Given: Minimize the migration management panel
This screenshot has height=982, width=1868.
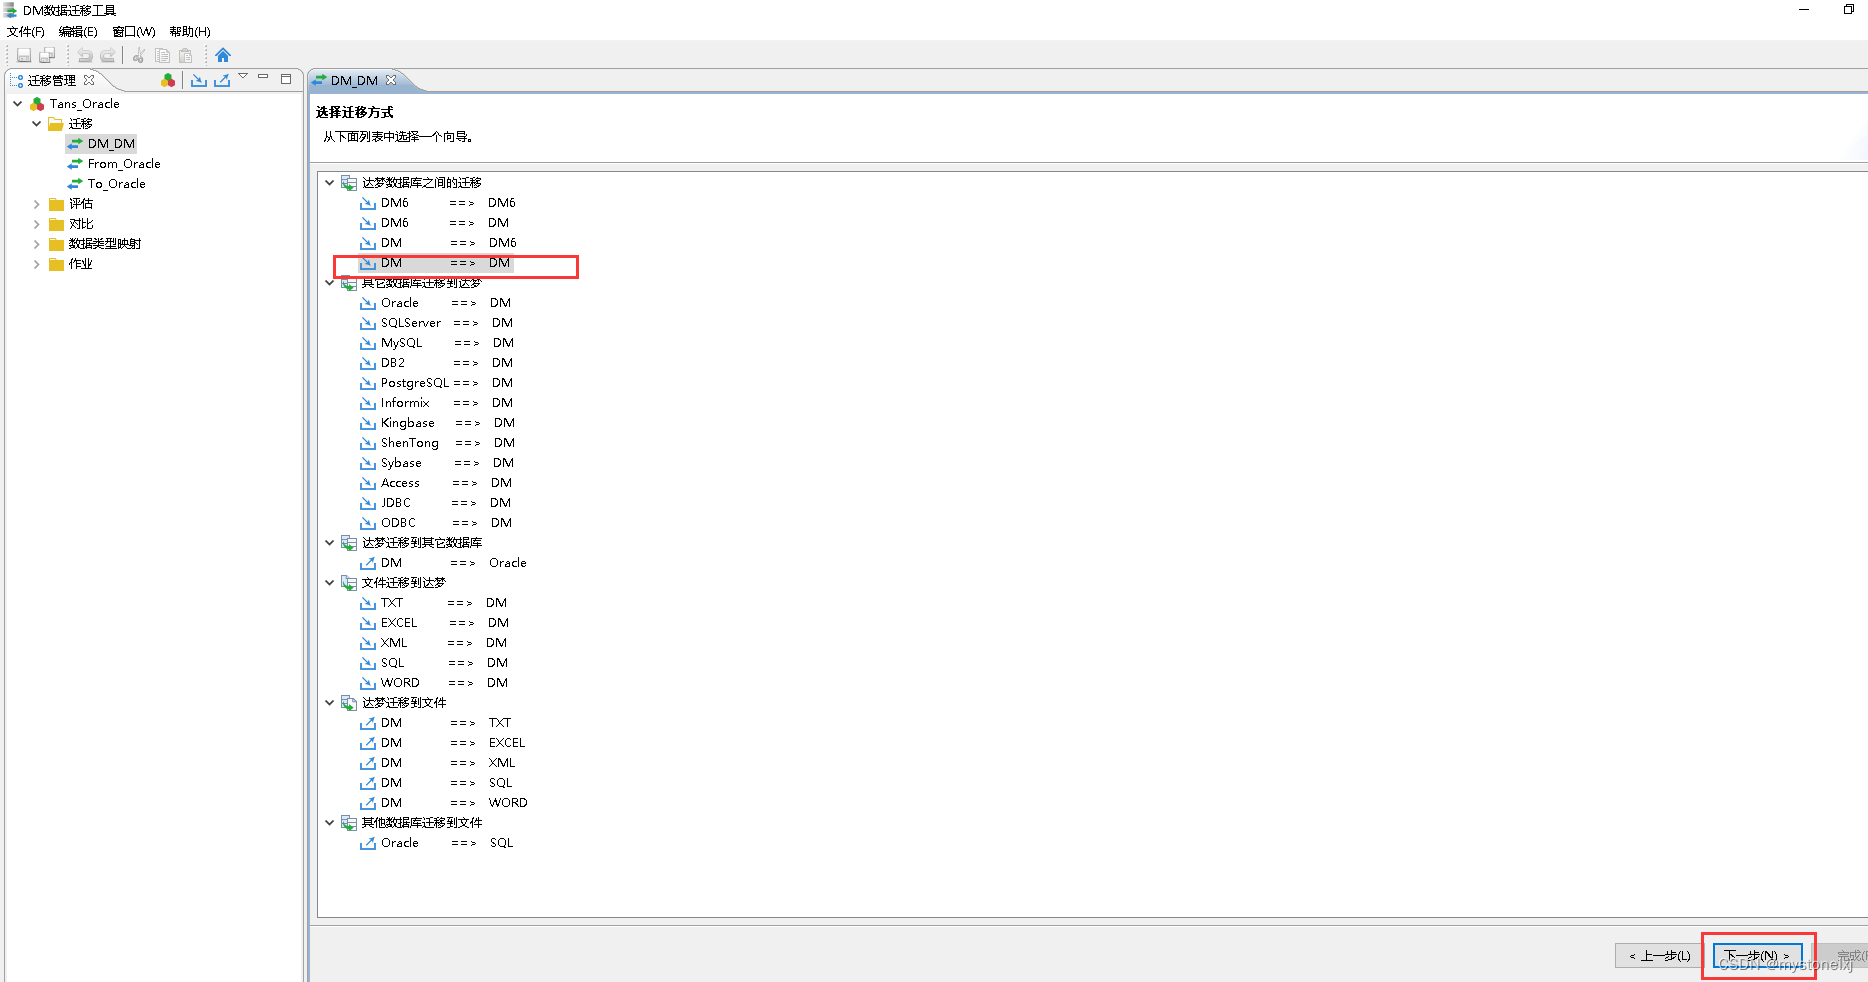Looking at the screenshot, I should [x=263, y=77].
